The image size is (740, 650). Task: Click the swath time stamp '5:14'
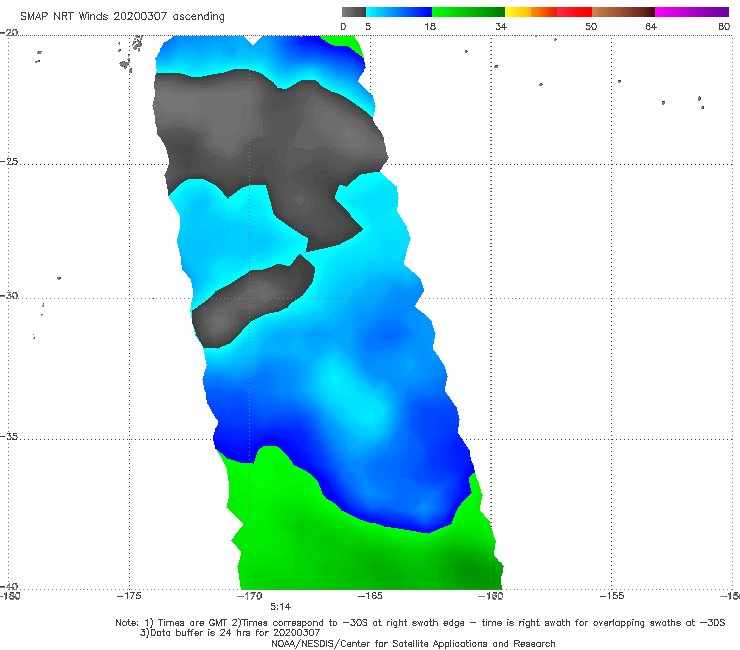pyautogui.click(x=280, y=607)
